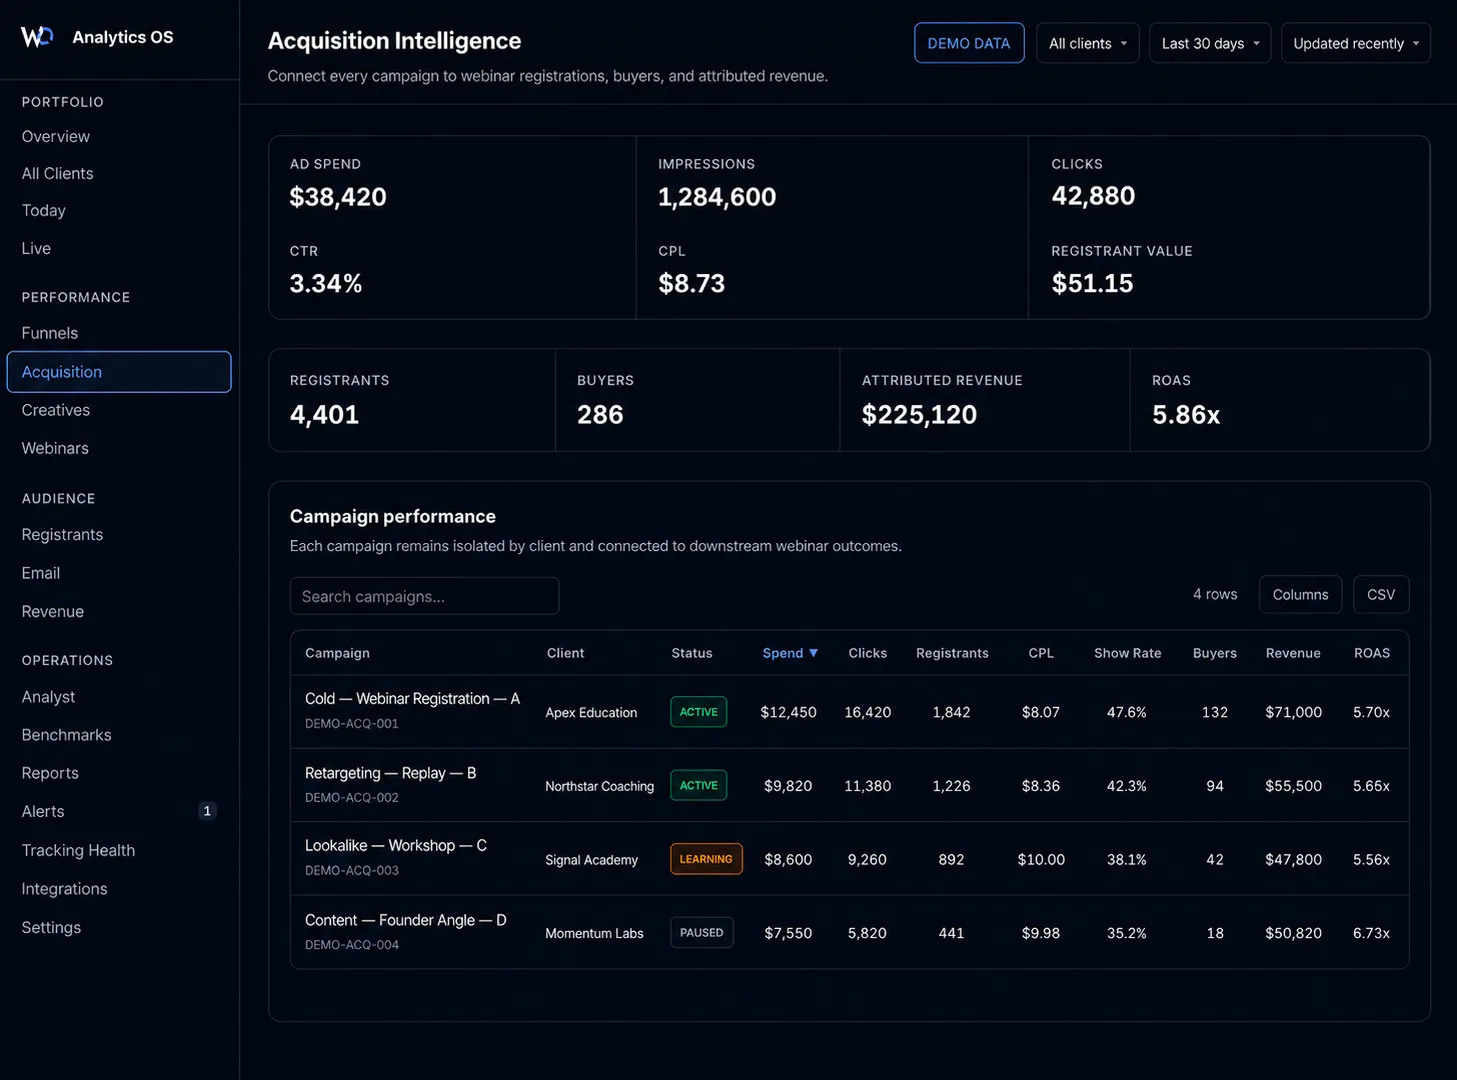This screenshot has width=1457, height=1080.
Task: Focus the Search campaigns field
Action: point(424,596)
